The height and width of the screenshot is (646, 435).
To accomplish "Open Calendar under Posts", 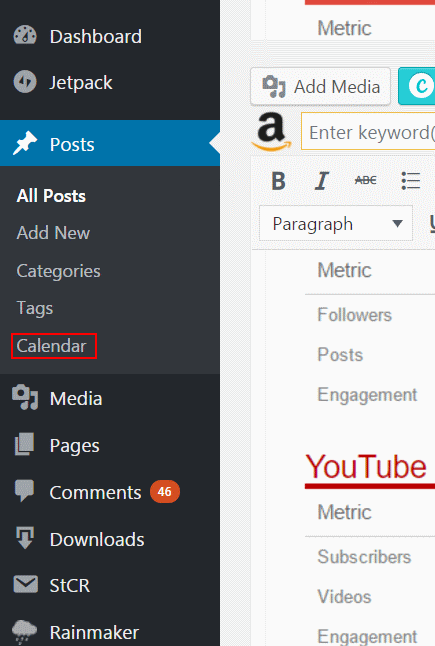I will pos(51,346).
